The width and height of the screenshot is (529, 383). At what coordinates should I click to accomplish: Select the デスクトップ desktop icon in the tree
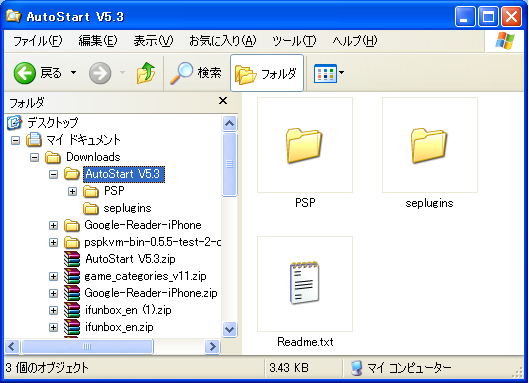(x=14, y=123)
